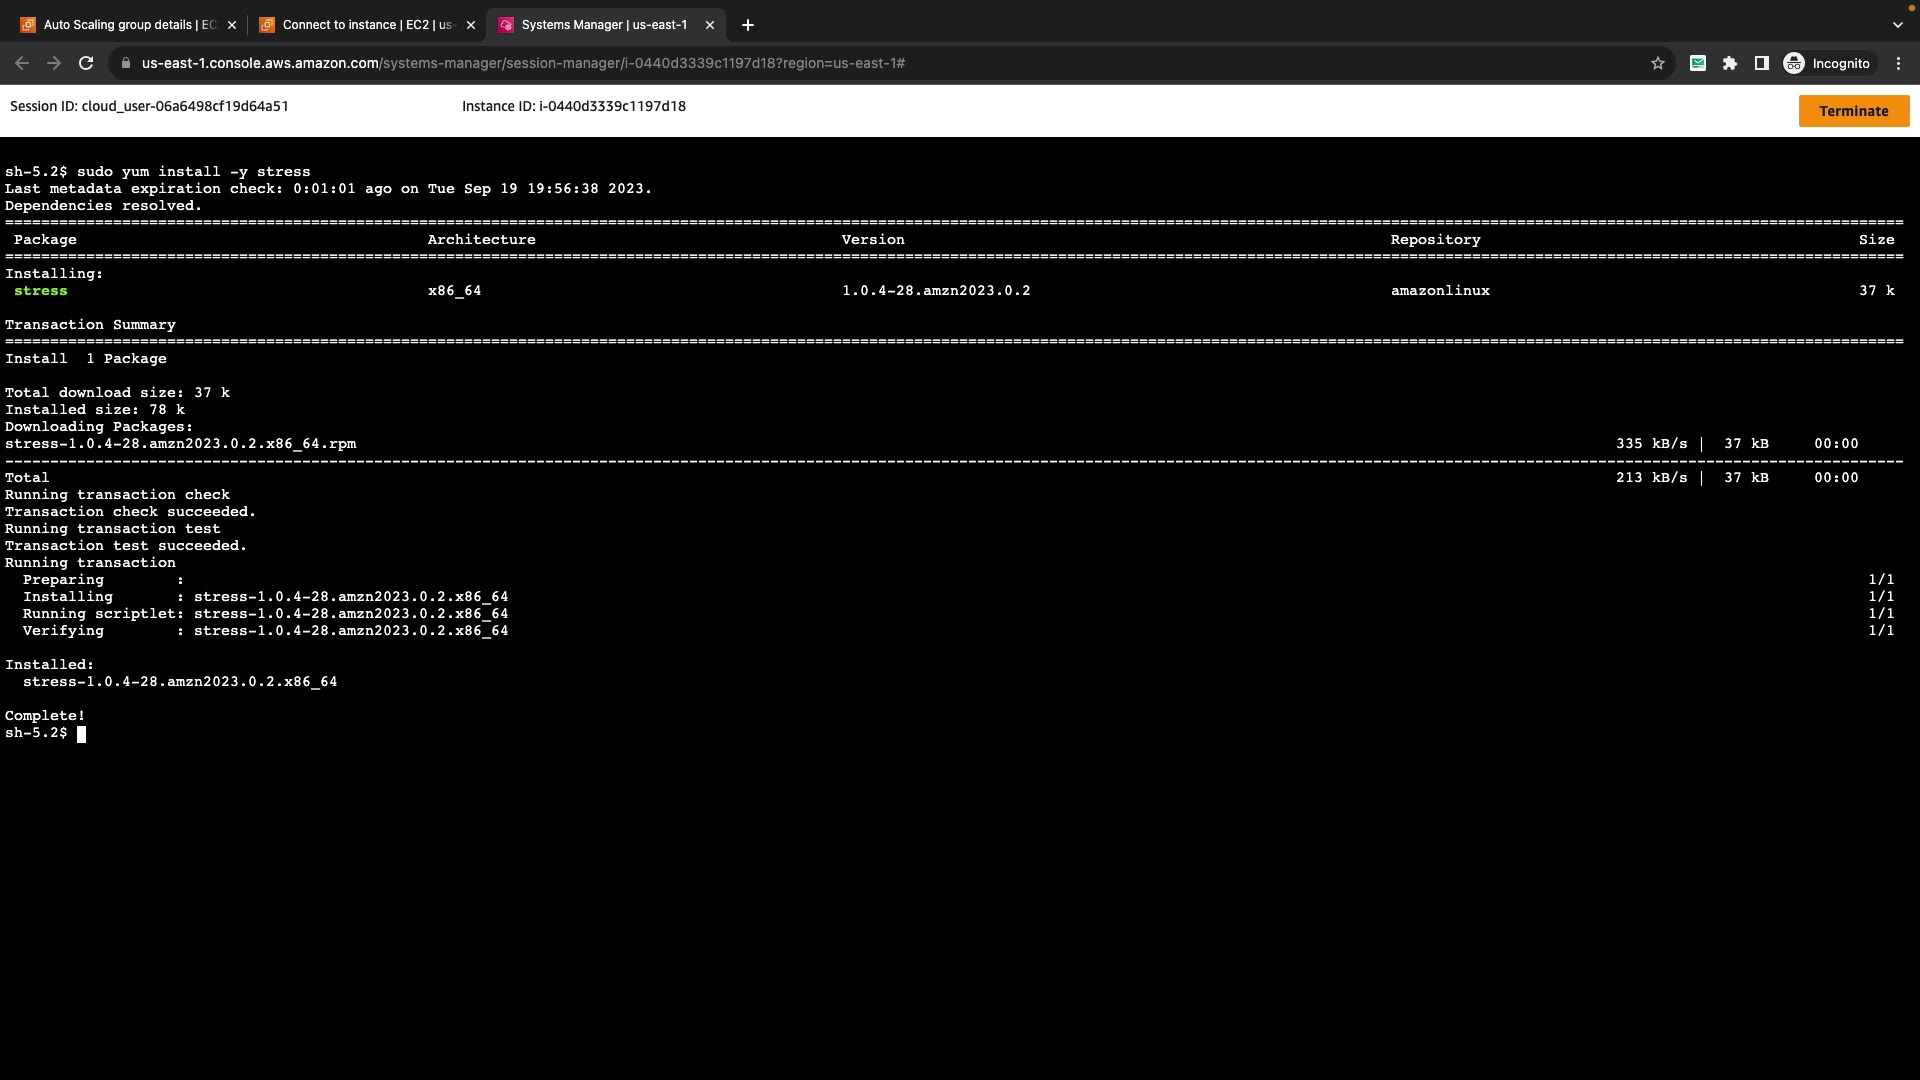The height and width of the screenshot is (1080, 1920).
Task: Open a new browser tab
Action: point(748,25)
